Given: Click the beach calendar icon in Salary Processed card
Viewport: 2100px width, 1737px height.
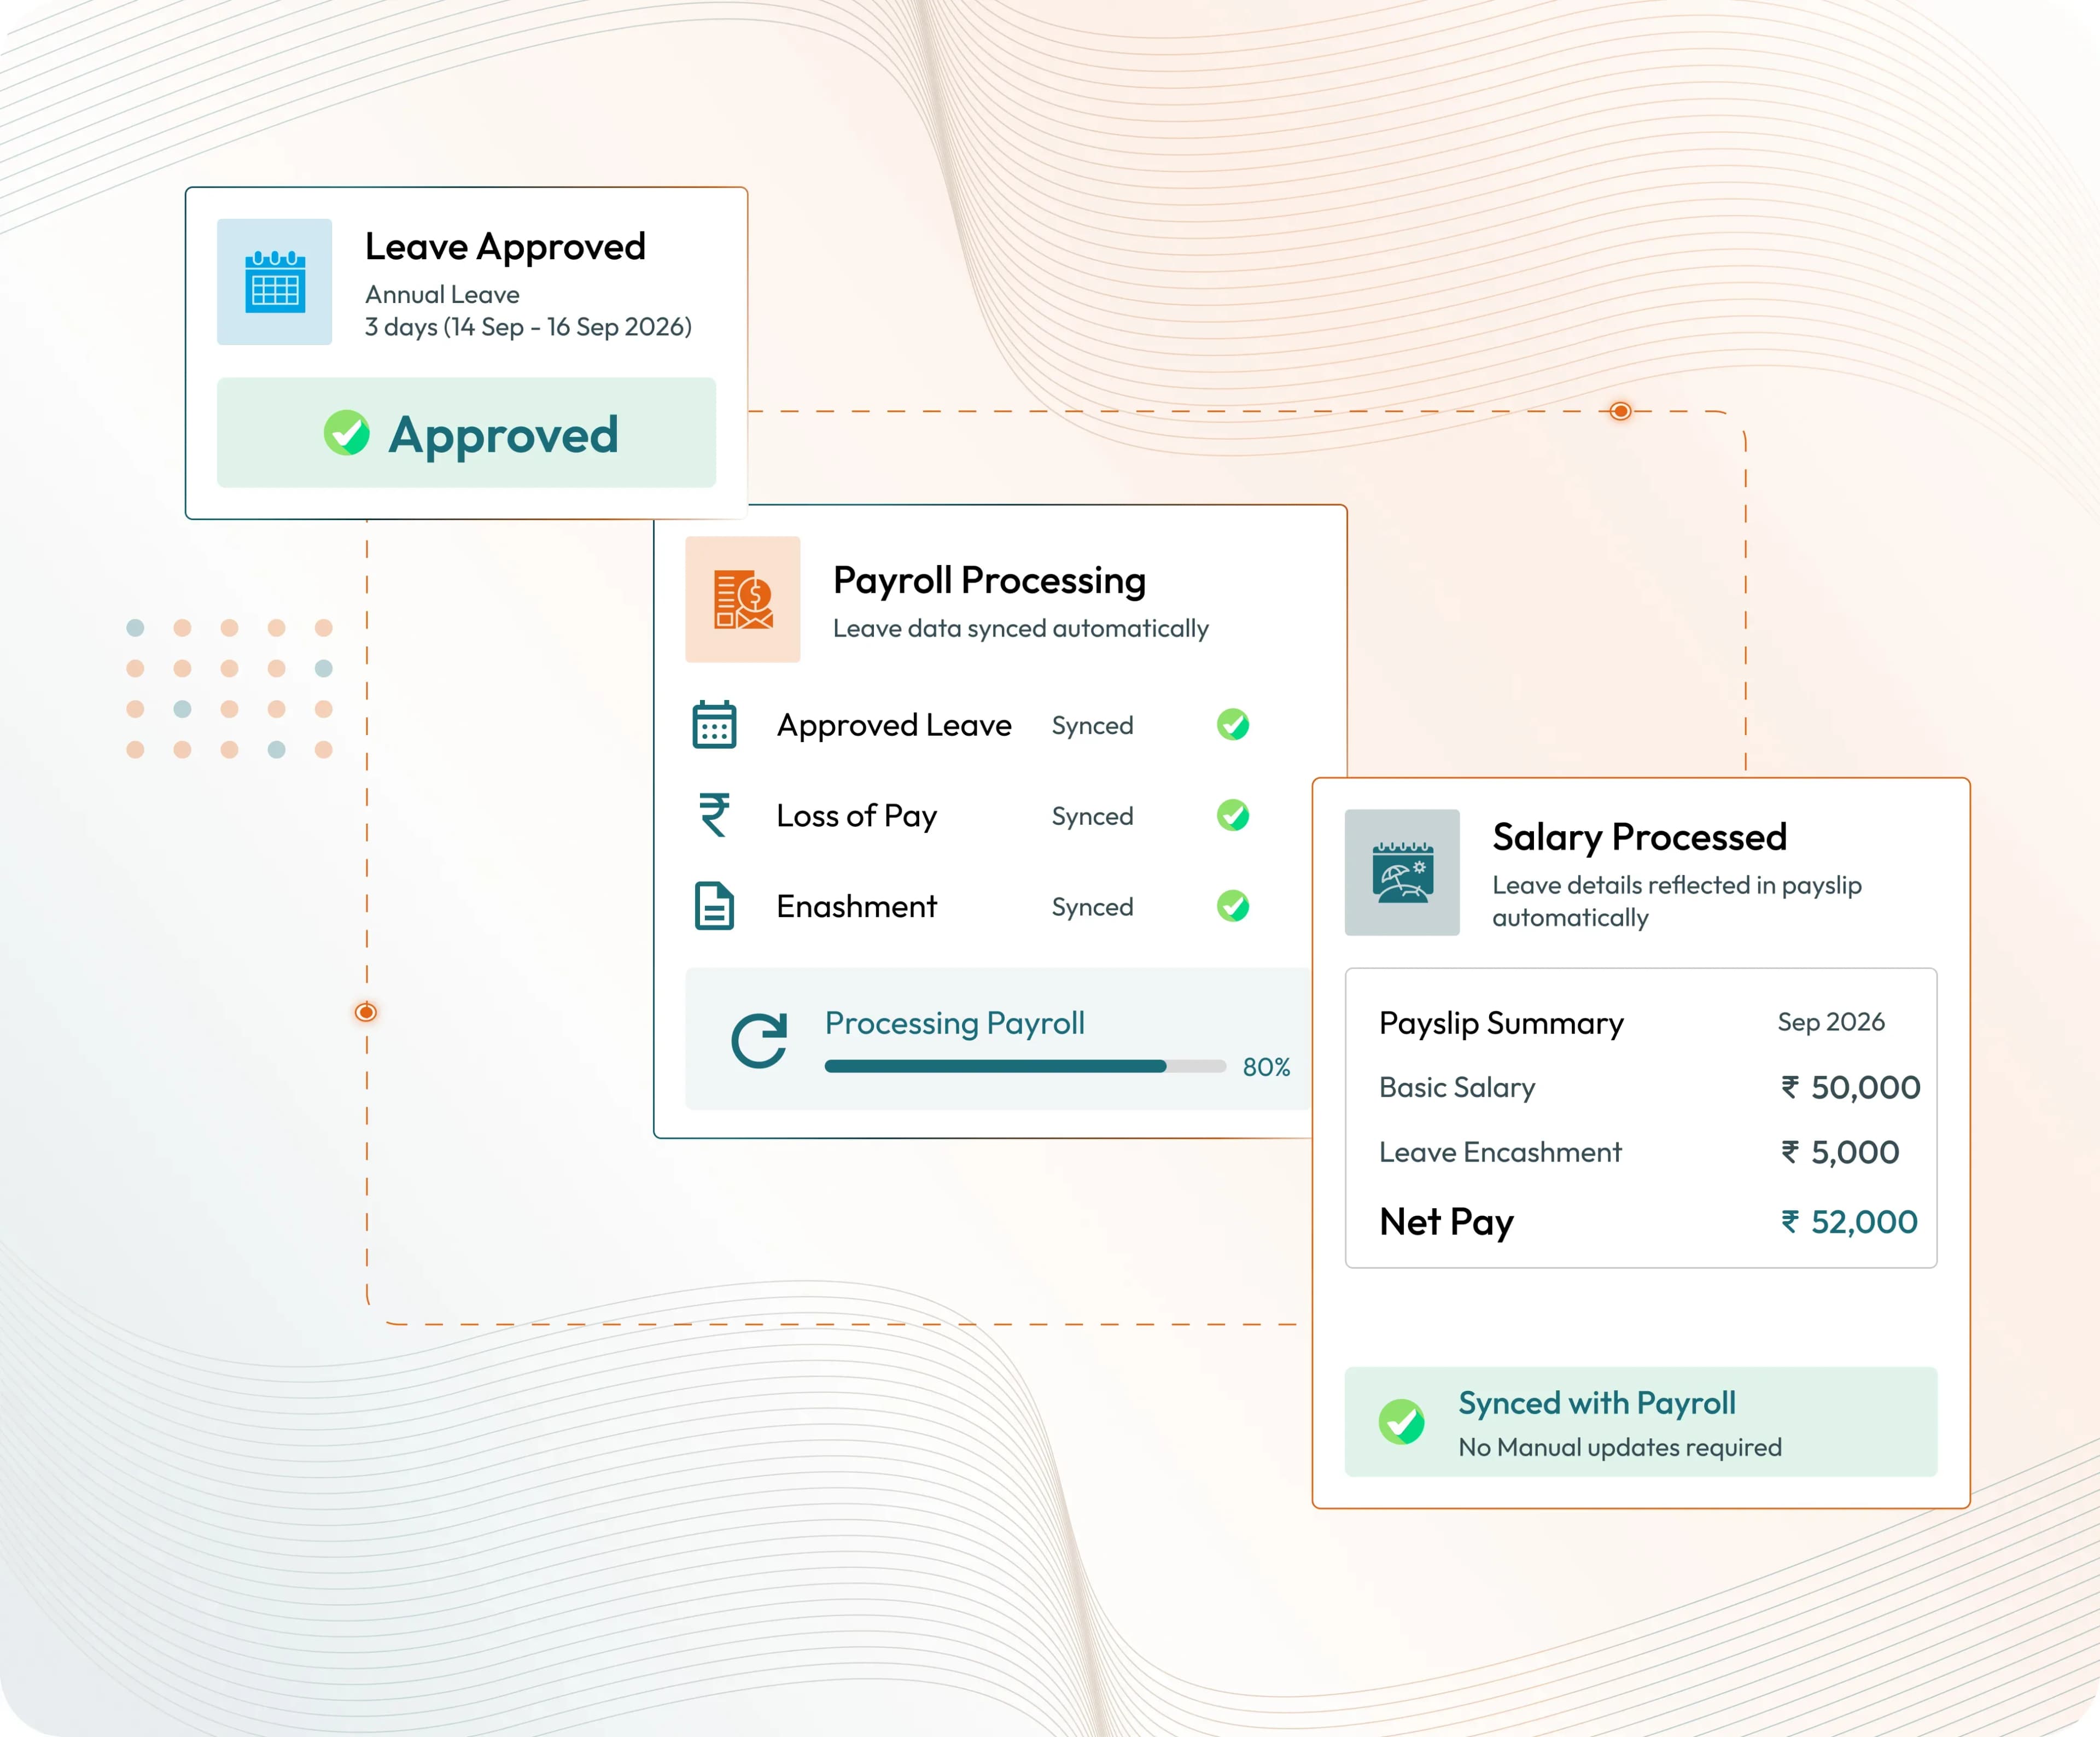Looking at the screenshot, I should click(1402, 872).
